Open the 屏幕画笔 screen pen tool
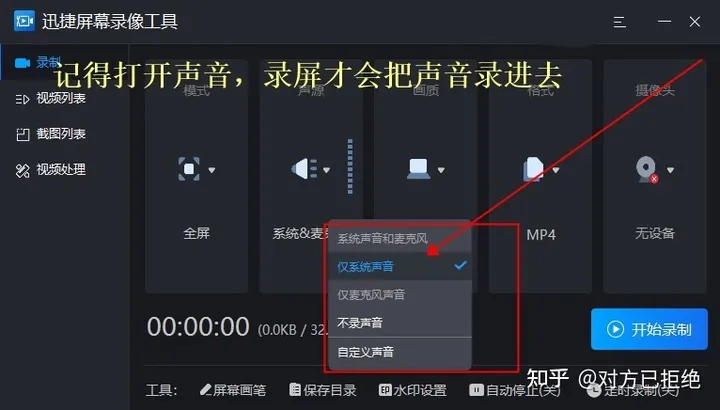The height and width of the screenshot is (410, 720). [233, 390]
